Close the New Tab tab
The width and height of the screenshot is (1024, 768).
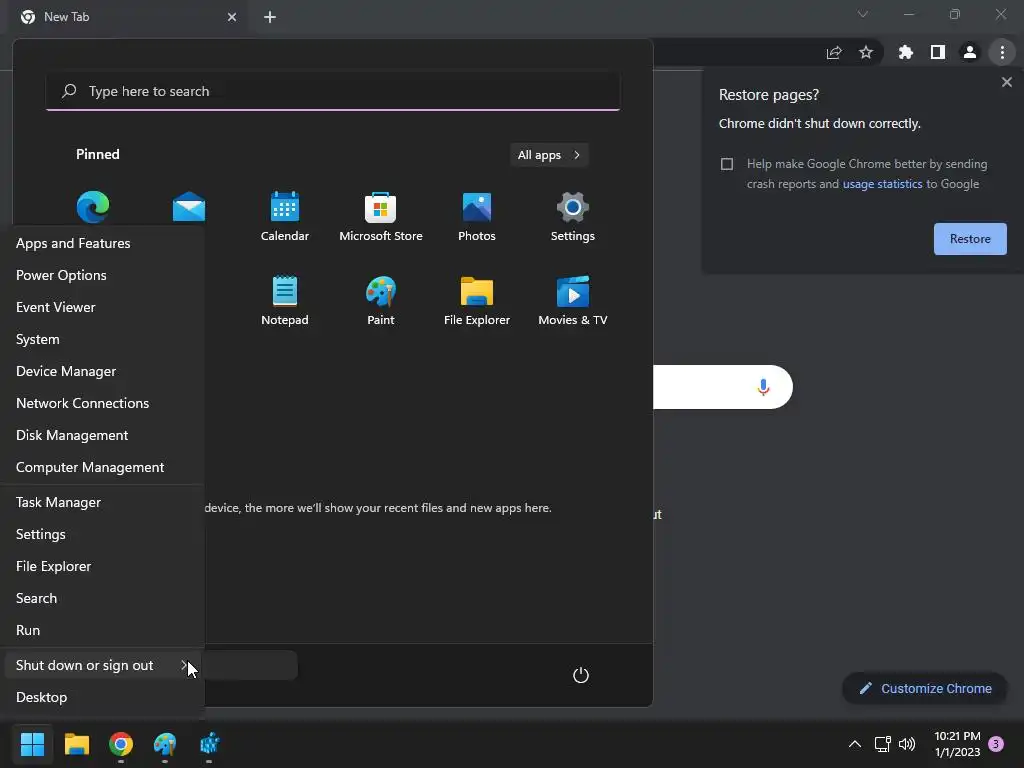coord(232,17)
